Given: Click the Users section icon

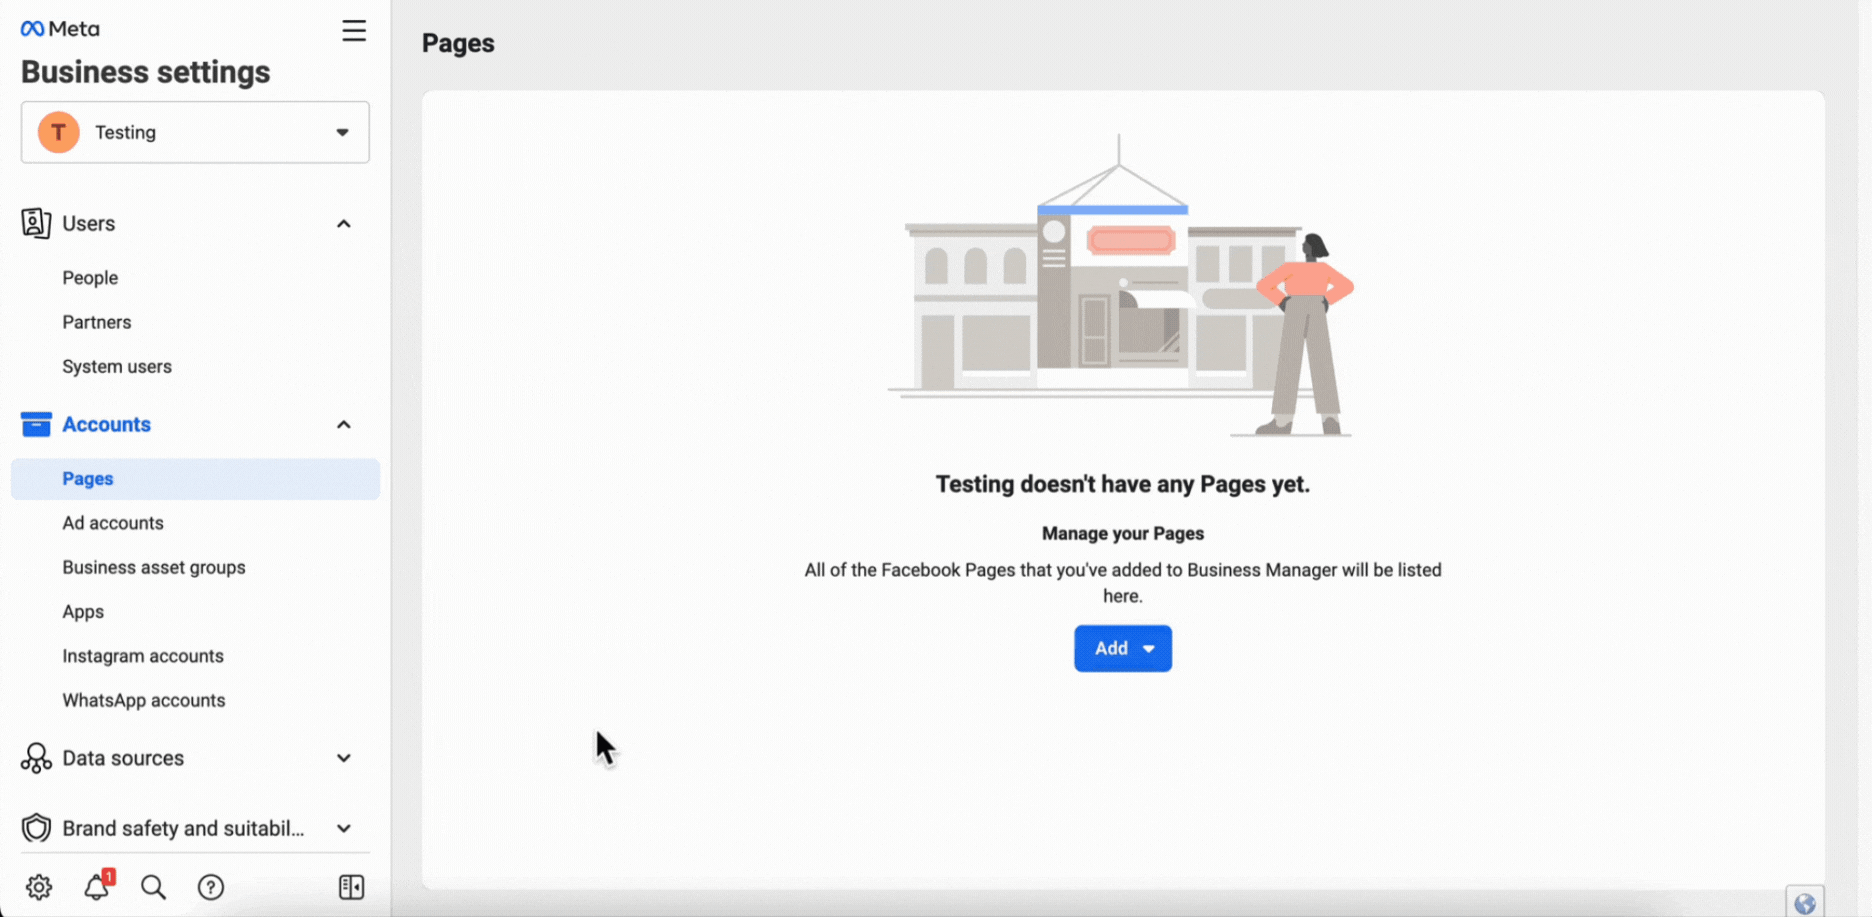Looking at the screenshot, I should coord(36,223).
